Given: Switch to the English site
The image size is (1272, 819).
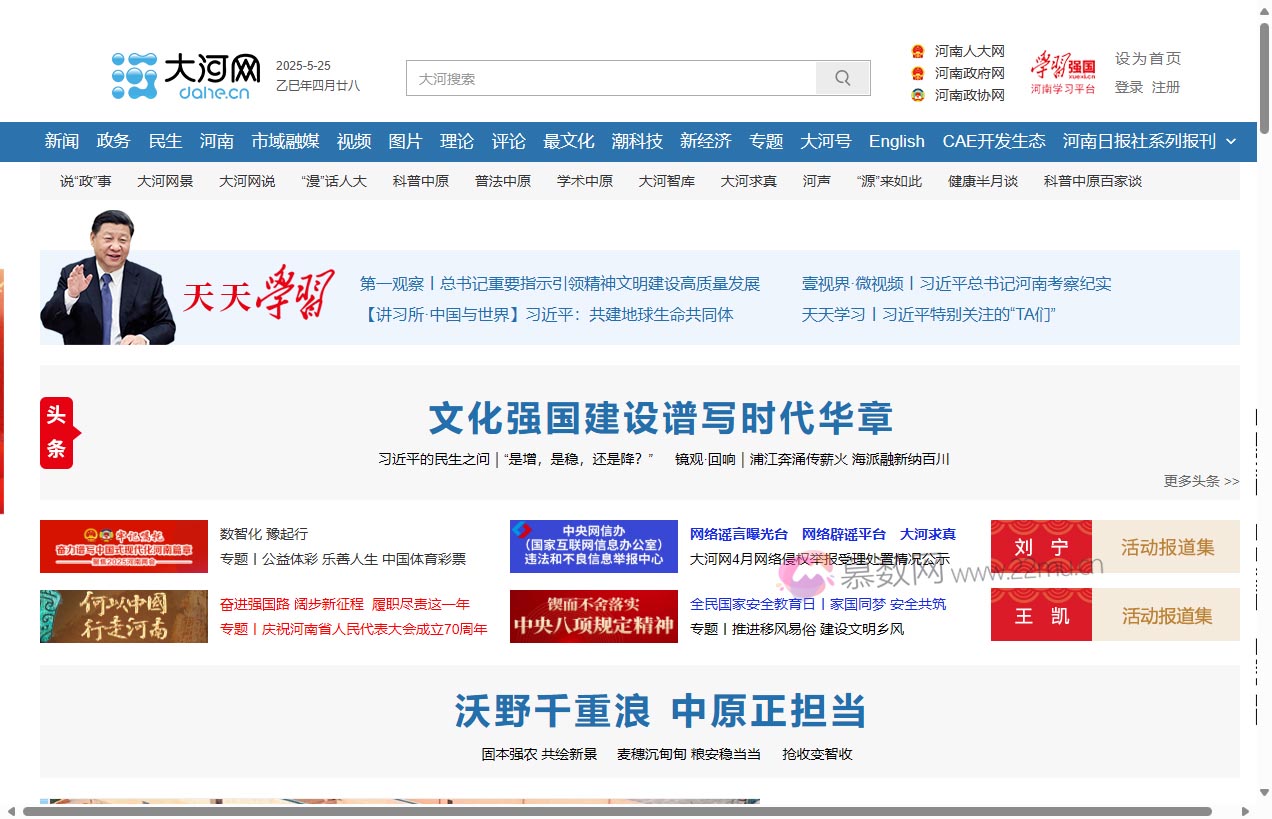Looking at the screenshot, I should tap(896, 141).
